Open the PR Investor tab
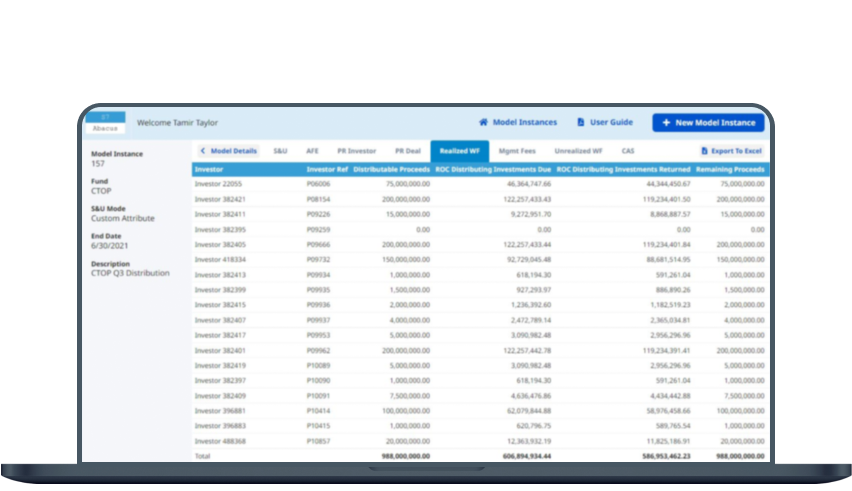Viewport: 852px width, 491px height. tap(356, 151)
